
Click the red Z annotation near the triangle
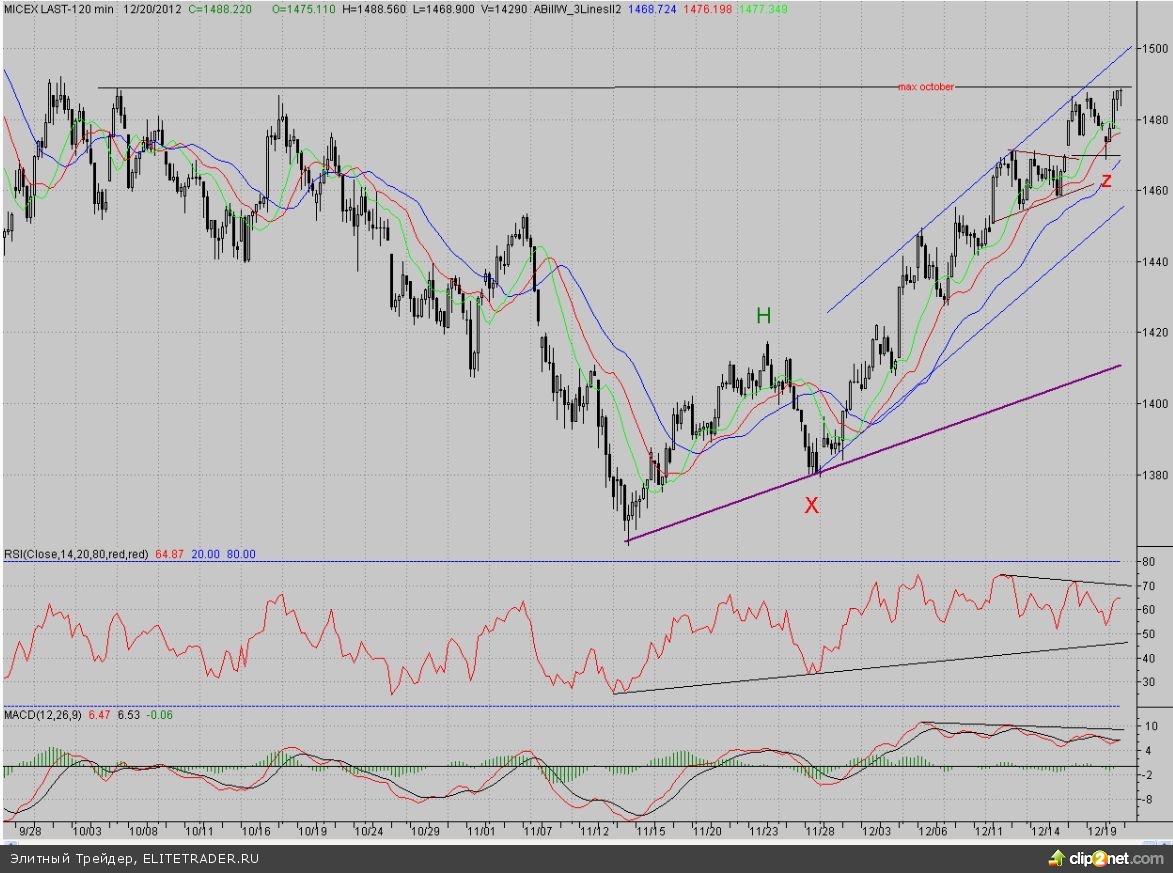1106,181
